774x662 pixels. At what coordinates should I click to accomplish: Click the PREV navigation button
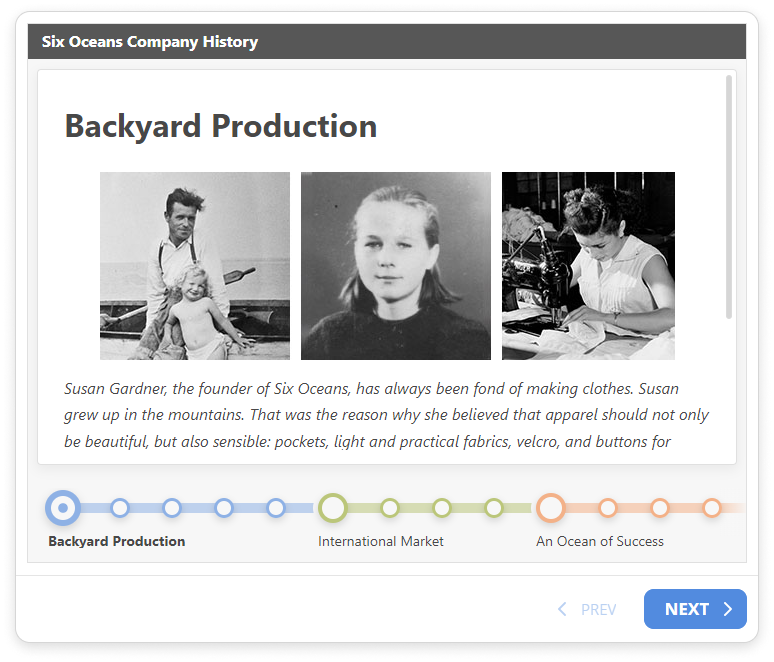(598, 610)
